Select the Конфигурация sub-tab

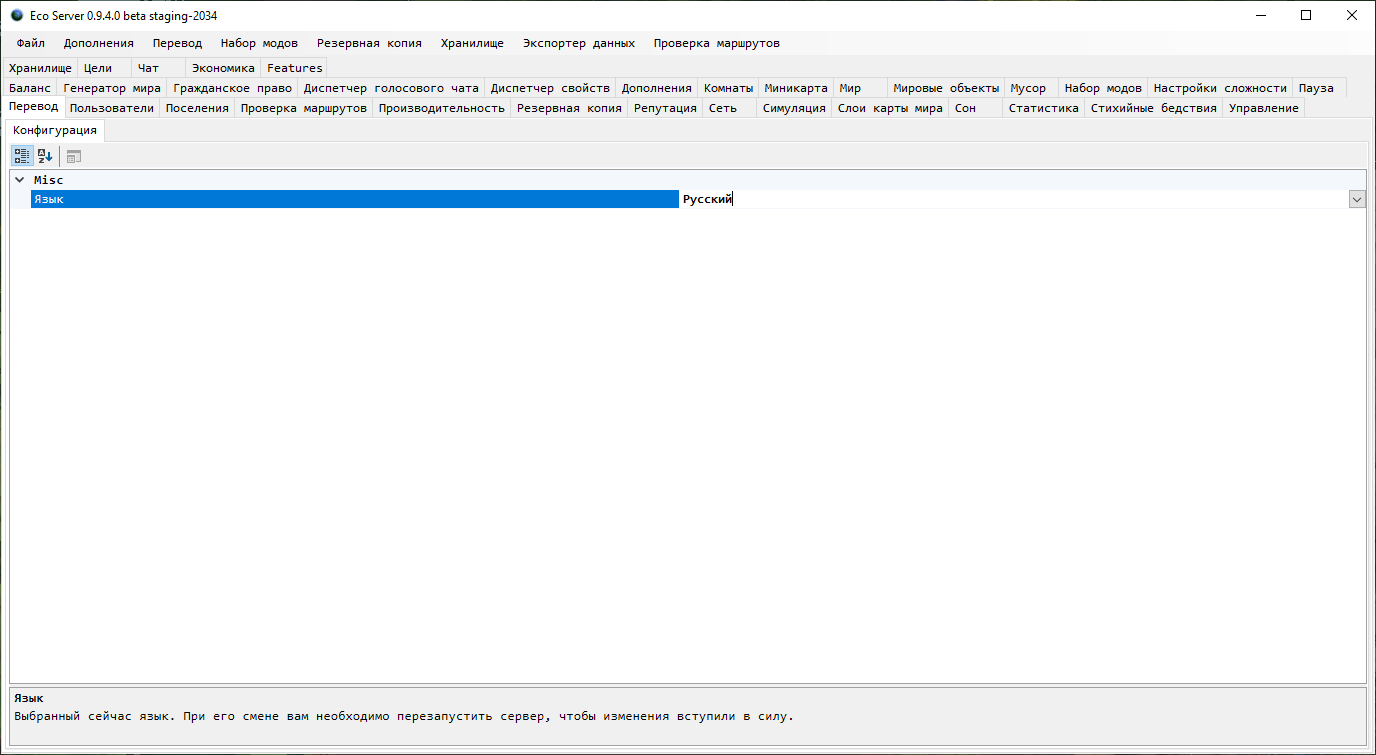(x=55, y=130)
